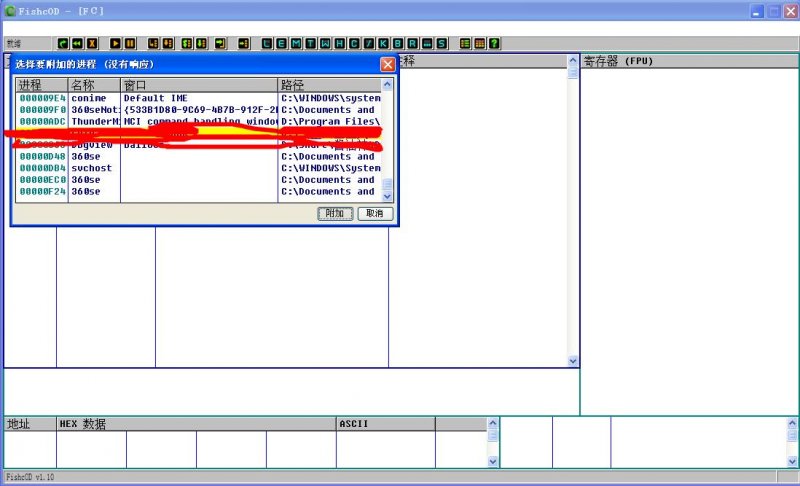Click D:\Program Files path of ThunderM
800x486 pixels.
coord(331,121)
